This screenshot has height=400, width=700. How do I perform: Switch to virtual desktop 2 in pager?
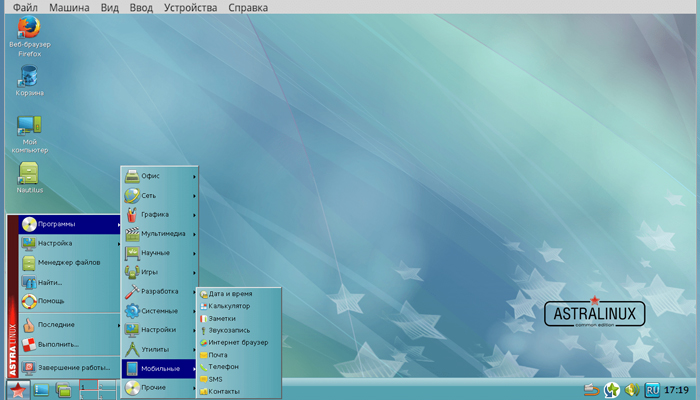point(107,385)
